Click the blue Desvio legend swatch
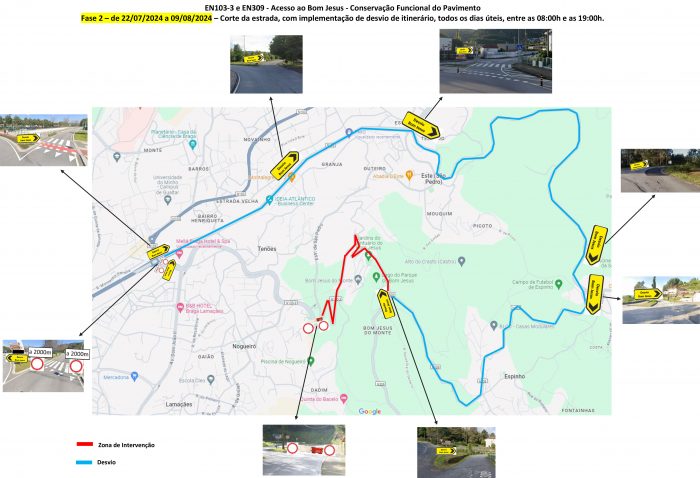This screenshot has width=700, height=478. (x=86, y=462)
